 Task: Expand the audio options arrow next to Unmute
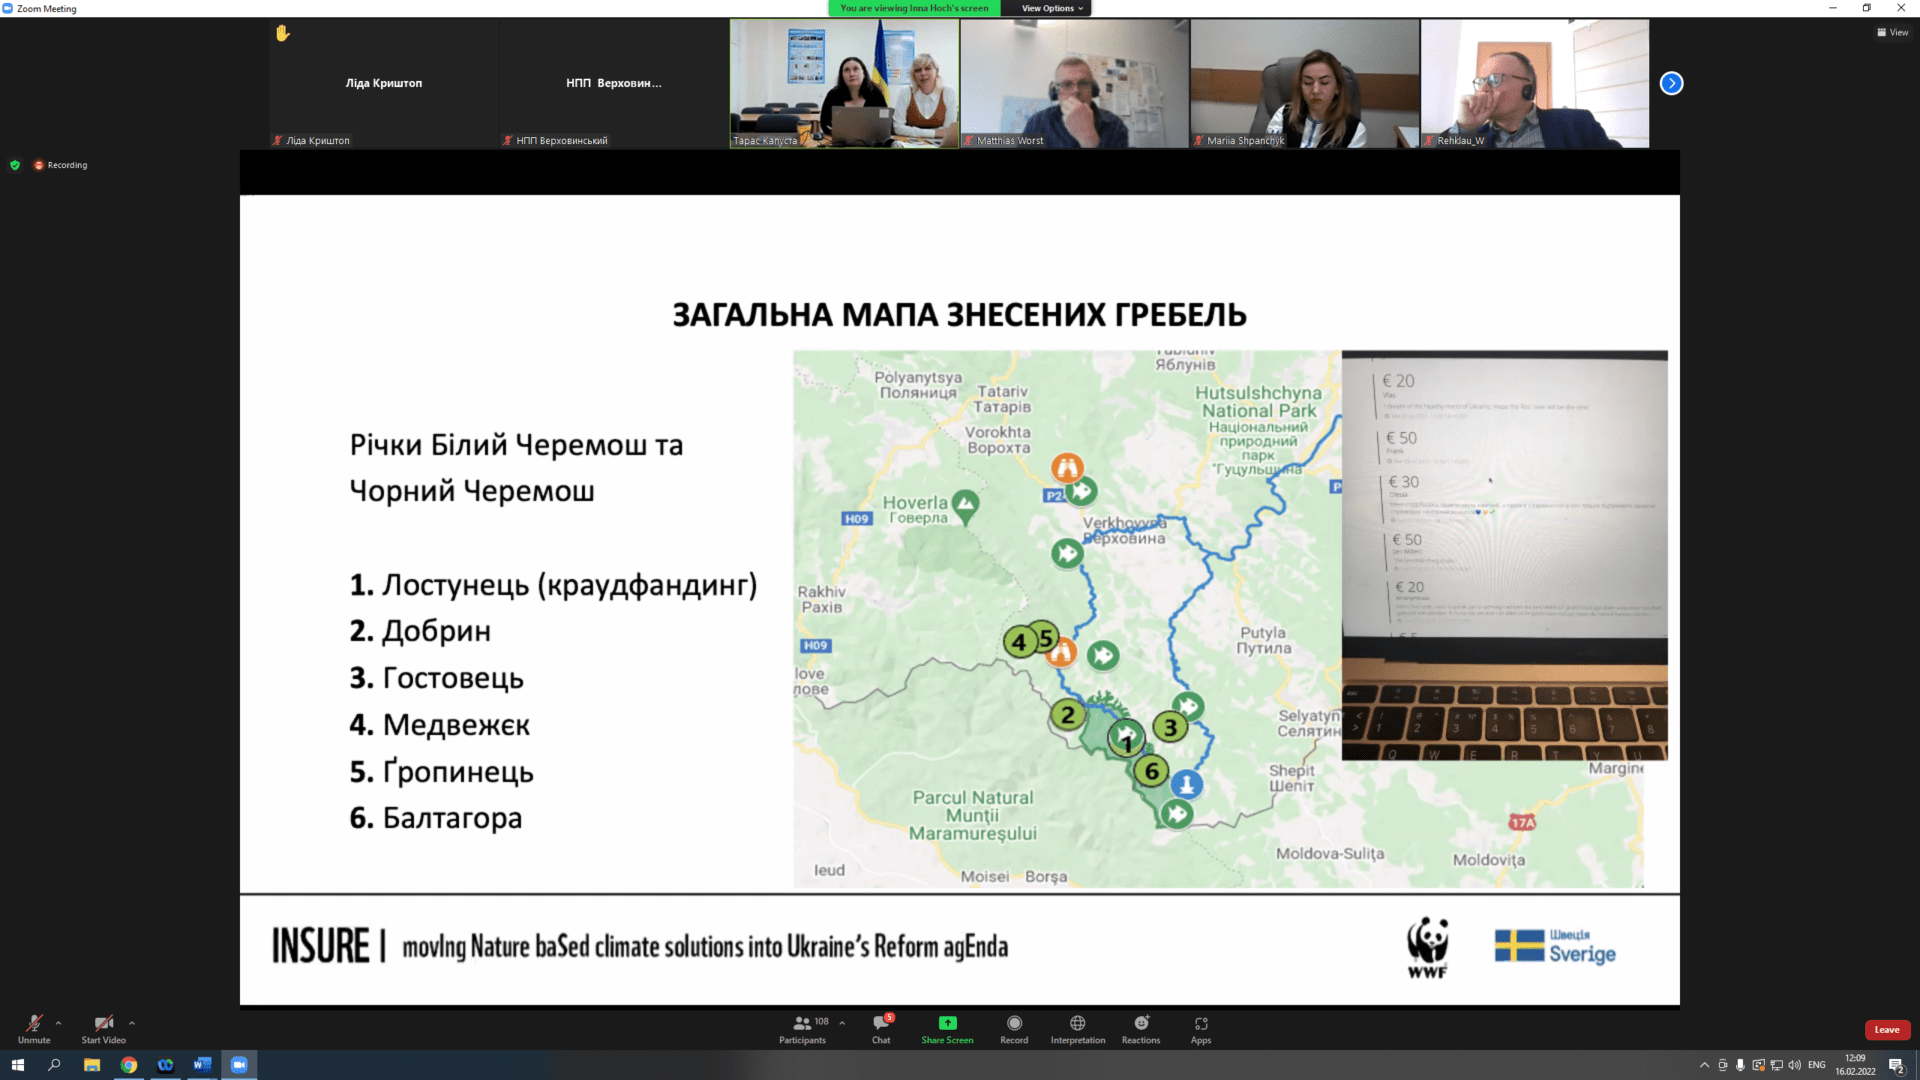click(58, 1023)
